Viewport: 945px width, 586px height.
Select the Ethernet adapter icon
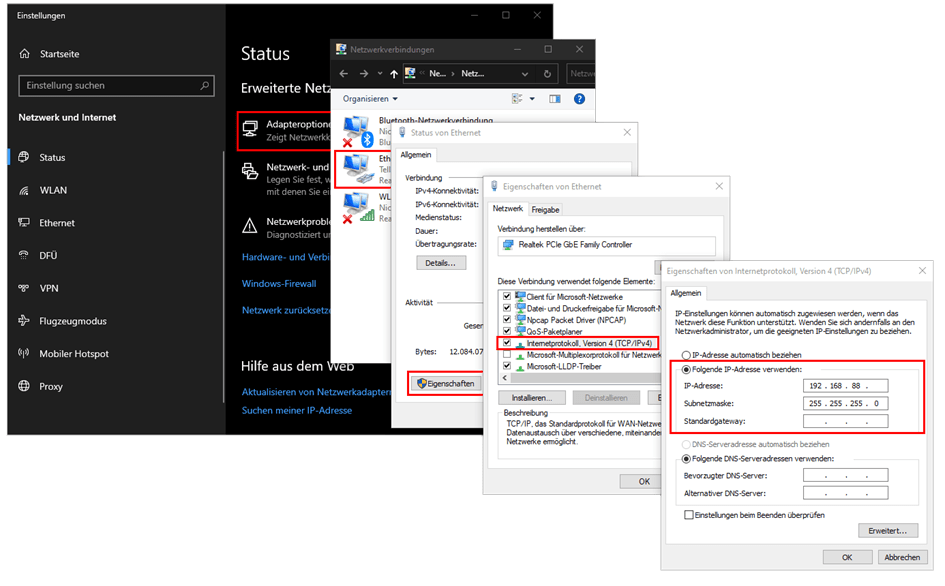(357, 166)
